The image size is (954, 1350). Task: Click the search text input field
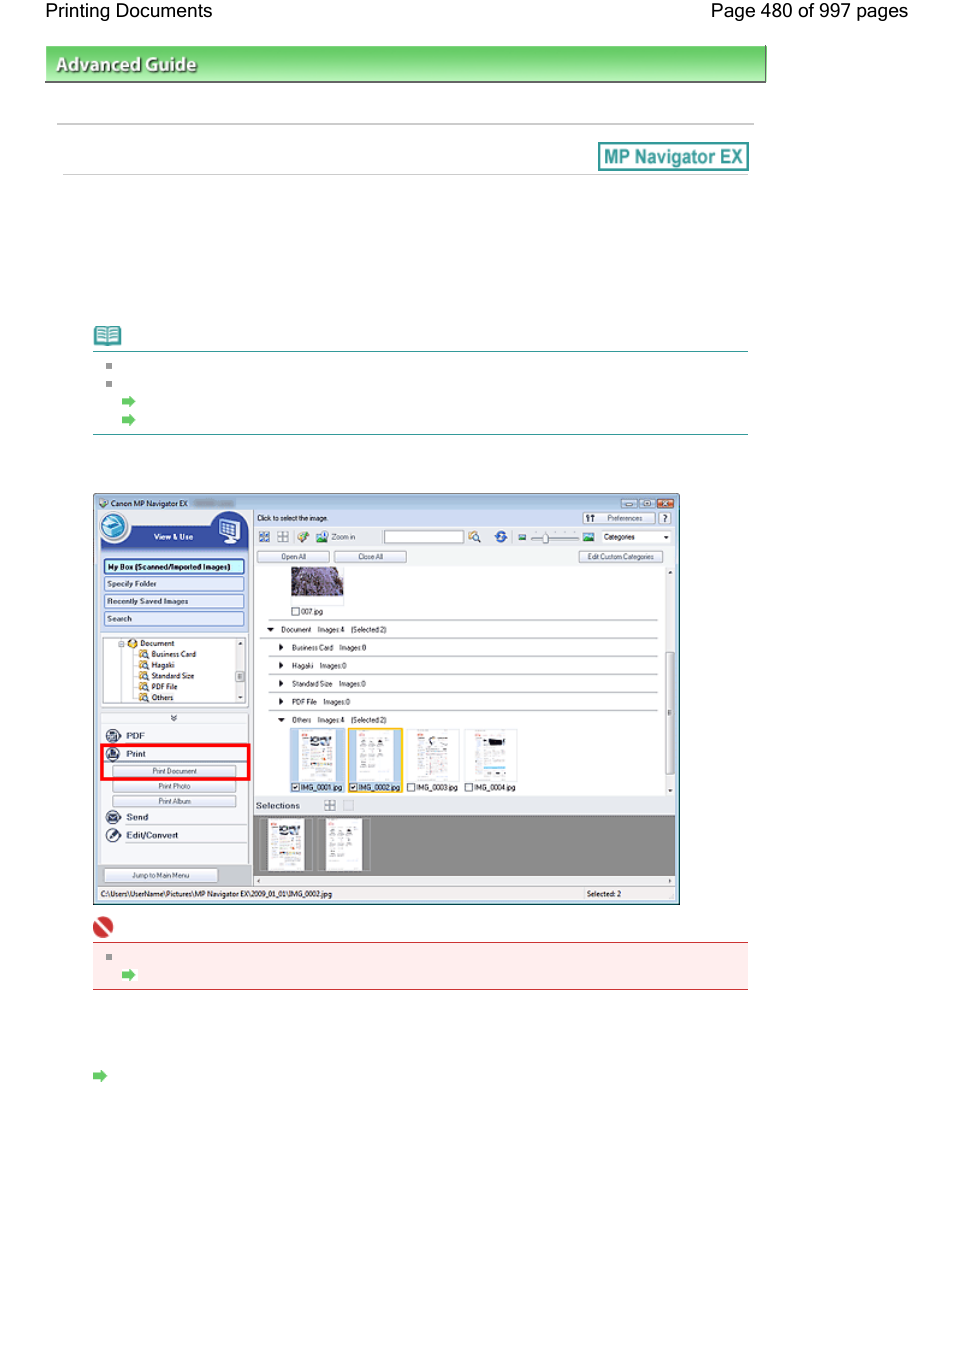[424, 537]
